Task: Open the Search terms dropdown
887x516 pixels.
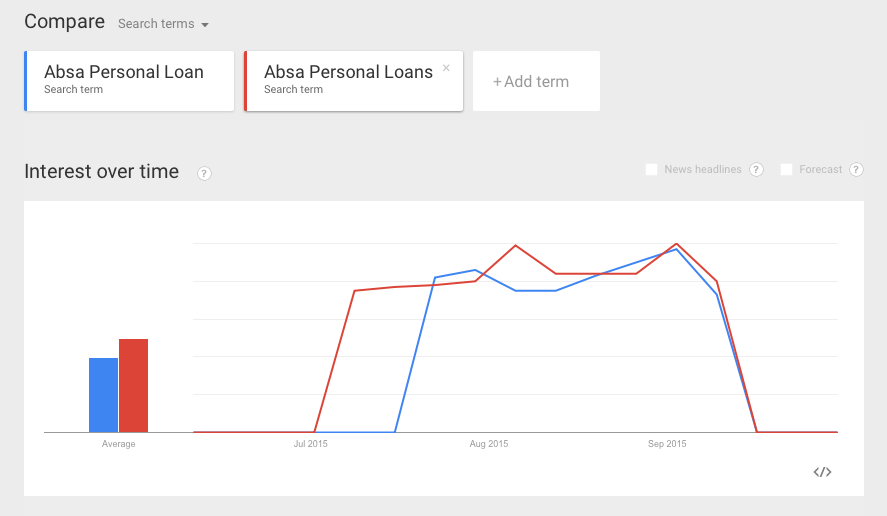Action: [x=163, y=24]
